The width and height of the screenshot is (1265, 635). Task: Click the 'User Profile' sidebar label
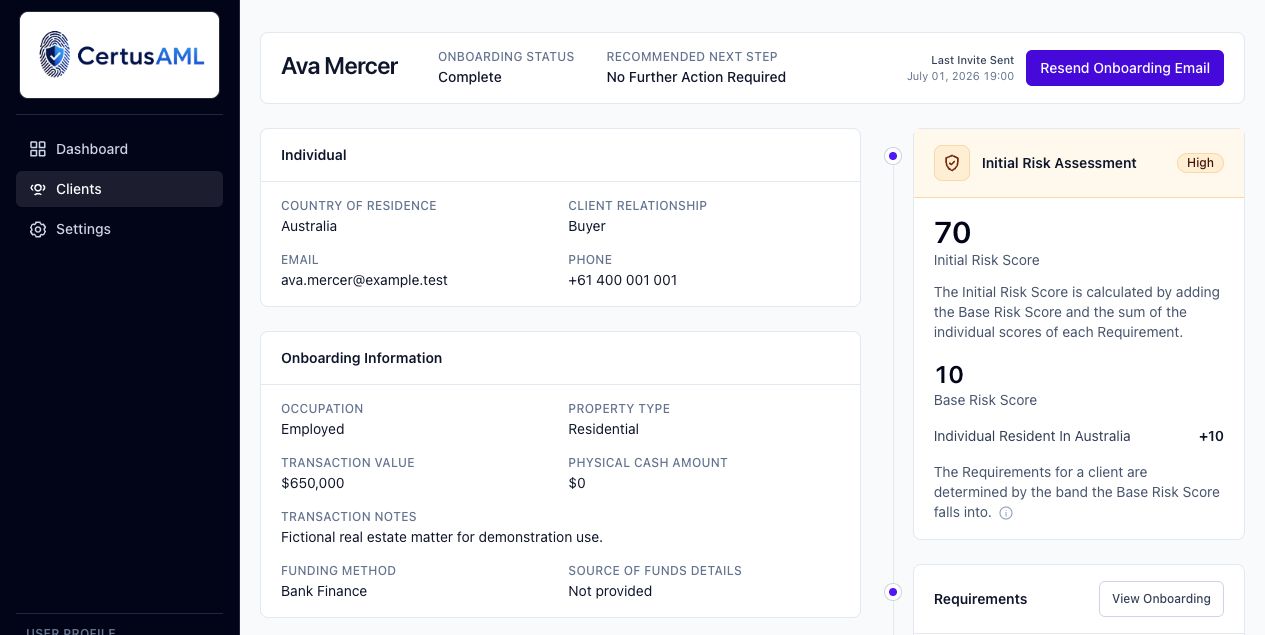click(x=70, y=631)
